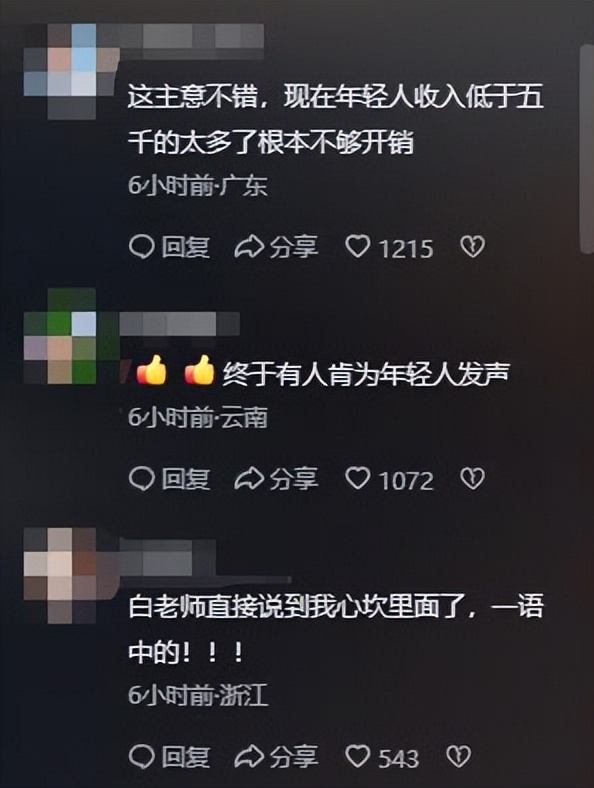Dislike the Zhejiang comment via broken heart

coord(458,756)
